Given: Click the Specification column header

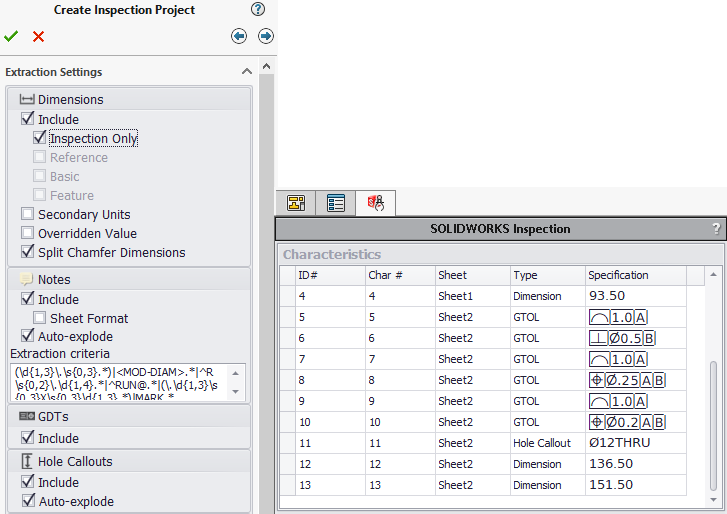Looking at the screenshot, I should click(x=636, y=275).
